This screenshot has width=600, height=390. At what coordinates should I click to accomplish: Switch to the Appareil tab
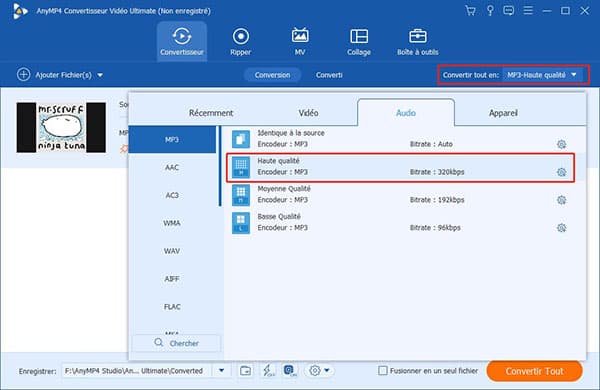503,113
